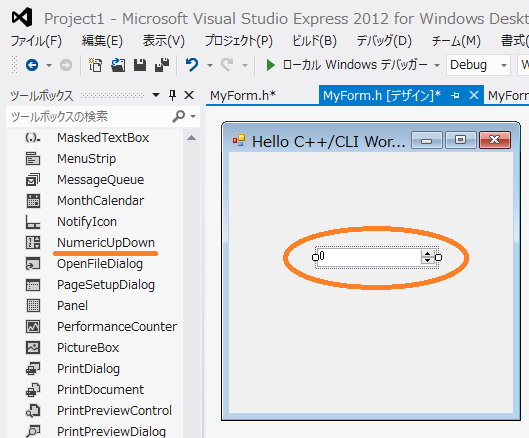
Task: Select PrintPreviewDialog in the toolbox
Action: click(111, 432)
